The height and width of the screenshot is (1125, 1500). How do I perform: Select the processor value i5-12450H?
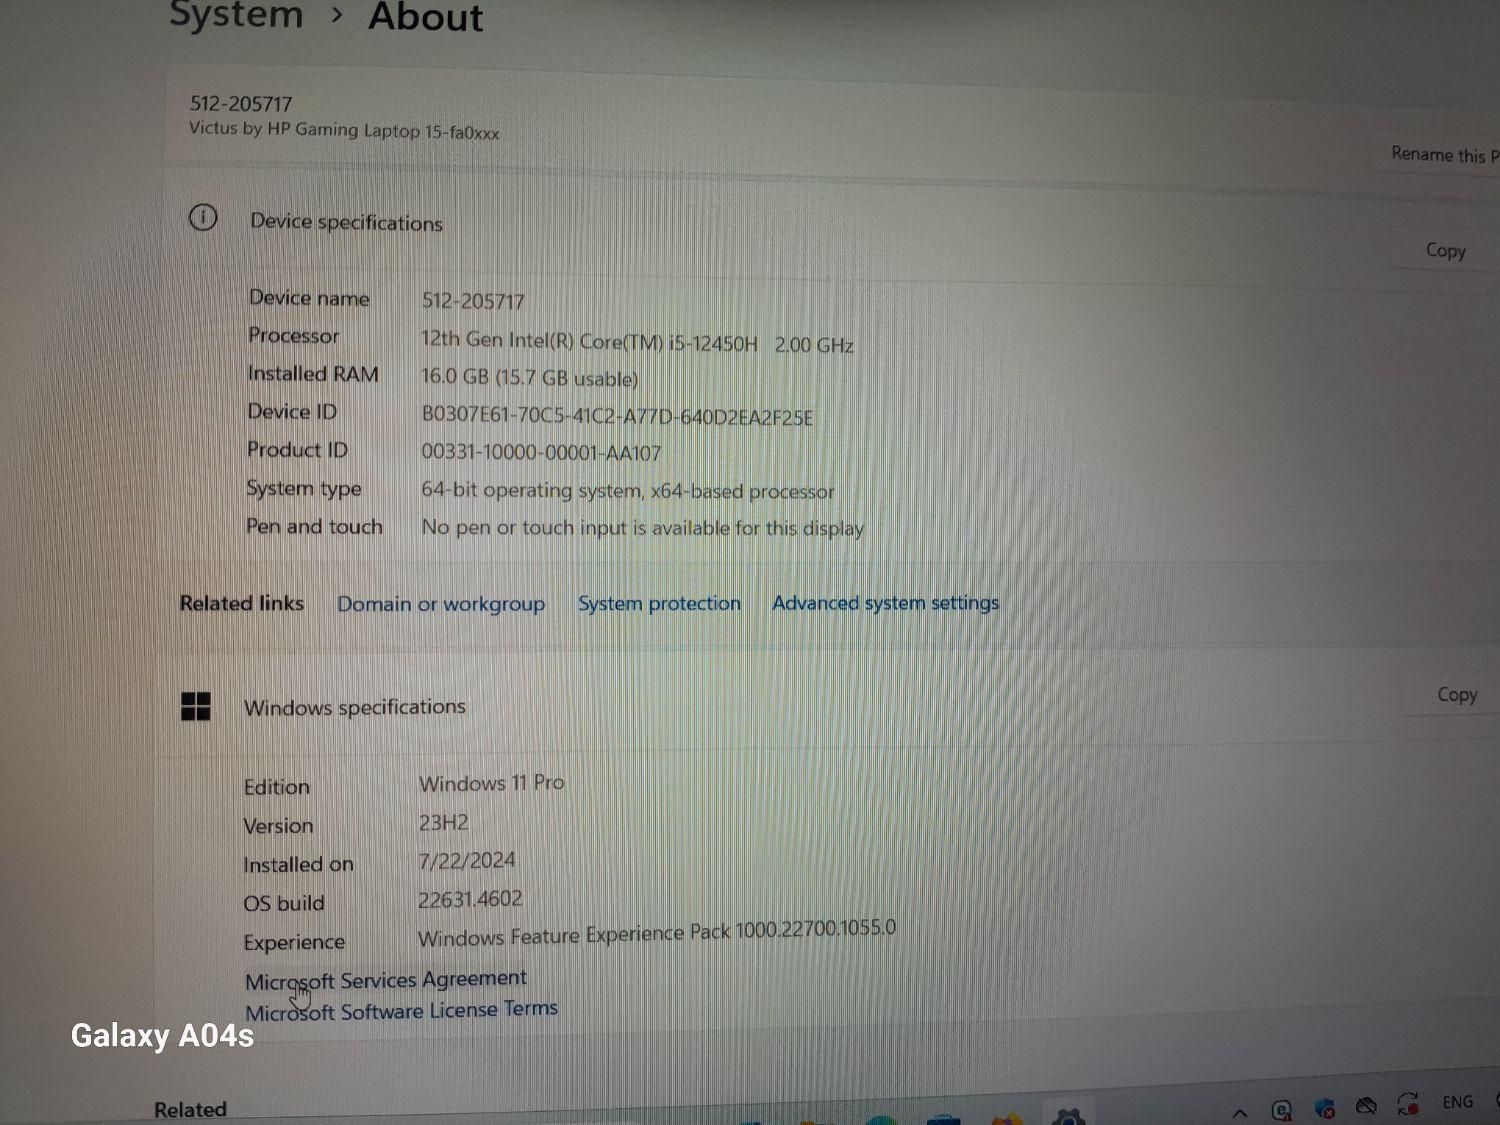(x=637, y=342)
